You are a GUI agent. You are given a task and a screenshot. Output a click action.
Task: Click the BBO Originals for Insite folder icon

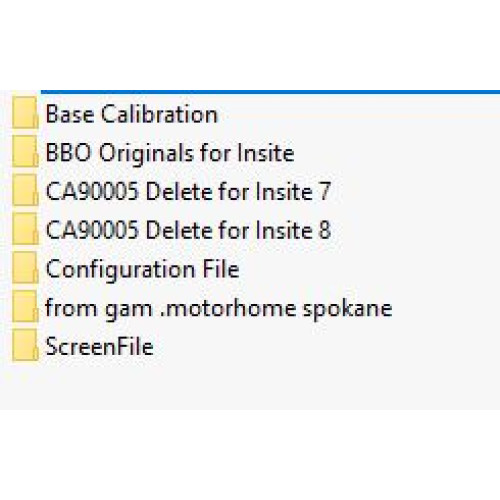25,151
